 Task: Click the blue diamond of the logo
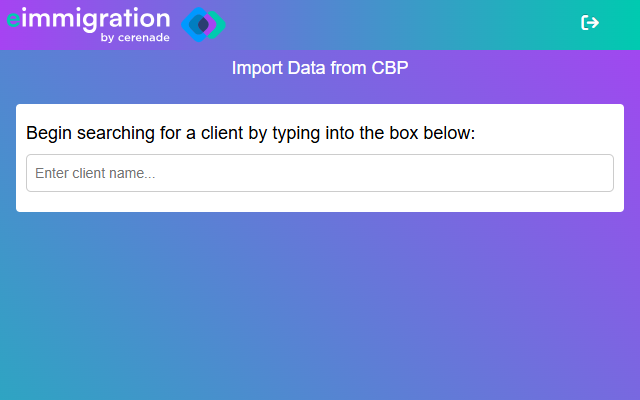(193, 24)
